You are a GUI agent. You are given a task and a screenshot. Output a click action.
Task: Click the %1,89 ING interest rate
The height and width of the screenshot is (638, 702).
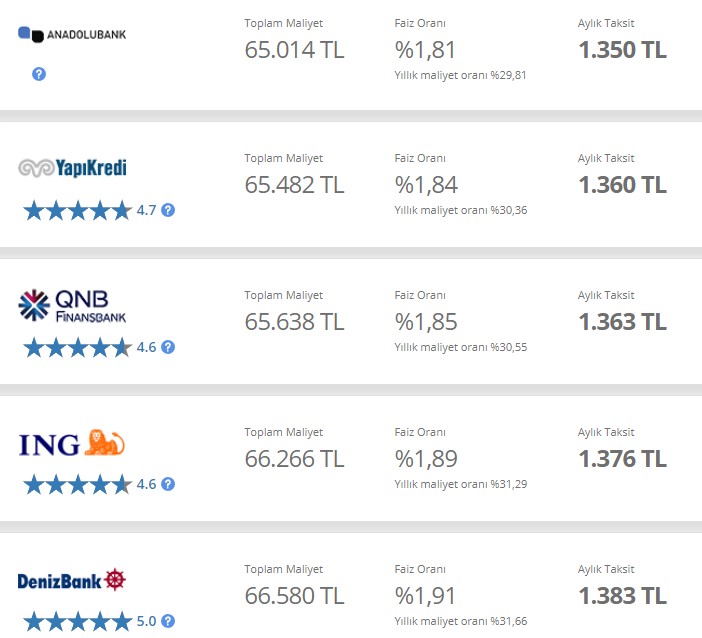point(426,459)
